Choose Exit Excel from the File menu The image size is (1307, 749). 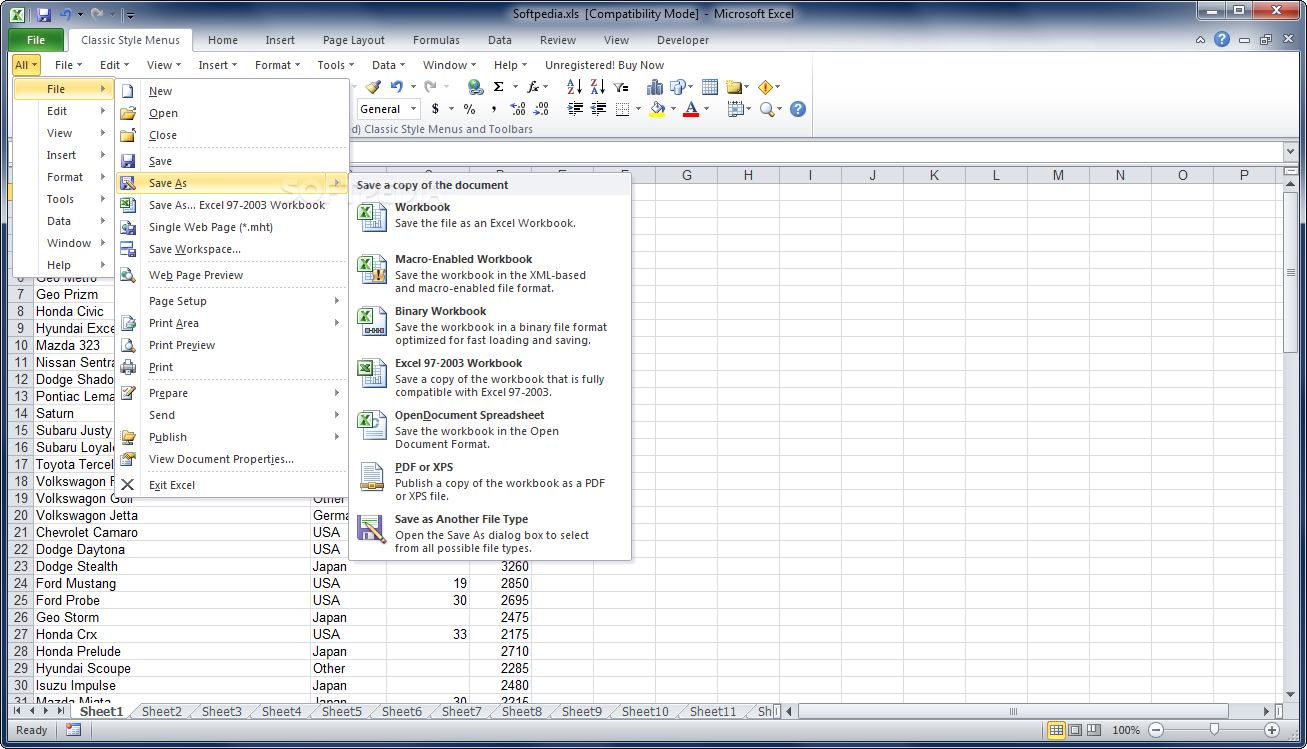(x=232, y=485)
